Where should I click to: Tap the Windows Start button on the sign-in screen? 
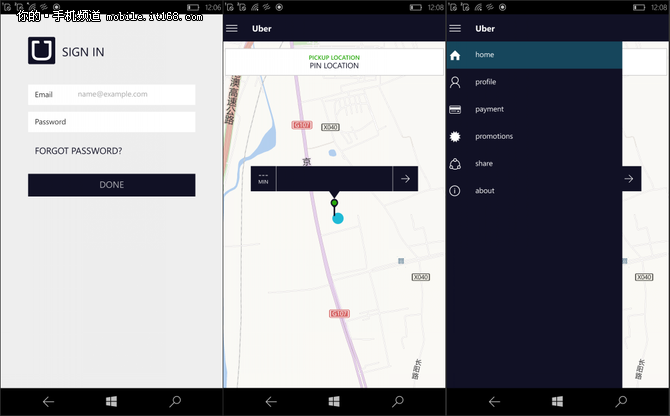pyautogui.click(x=112, y=401)
